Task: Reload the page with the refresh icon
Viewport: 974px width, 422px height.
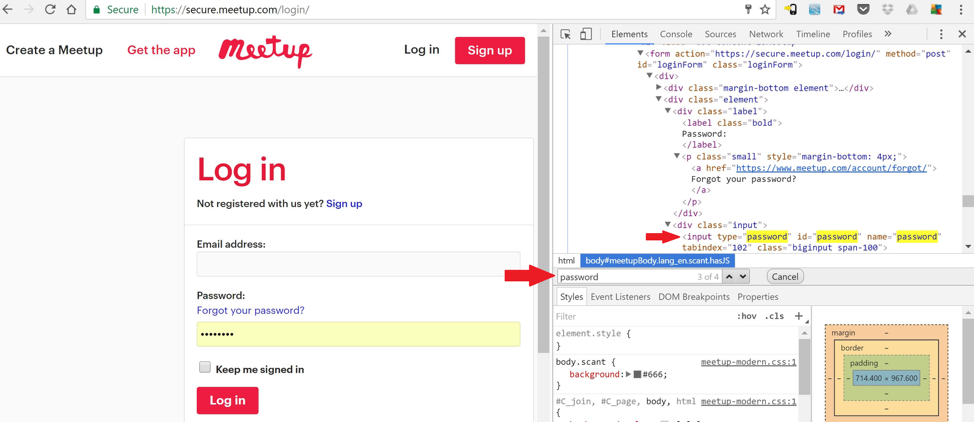Action: [50, 9]
